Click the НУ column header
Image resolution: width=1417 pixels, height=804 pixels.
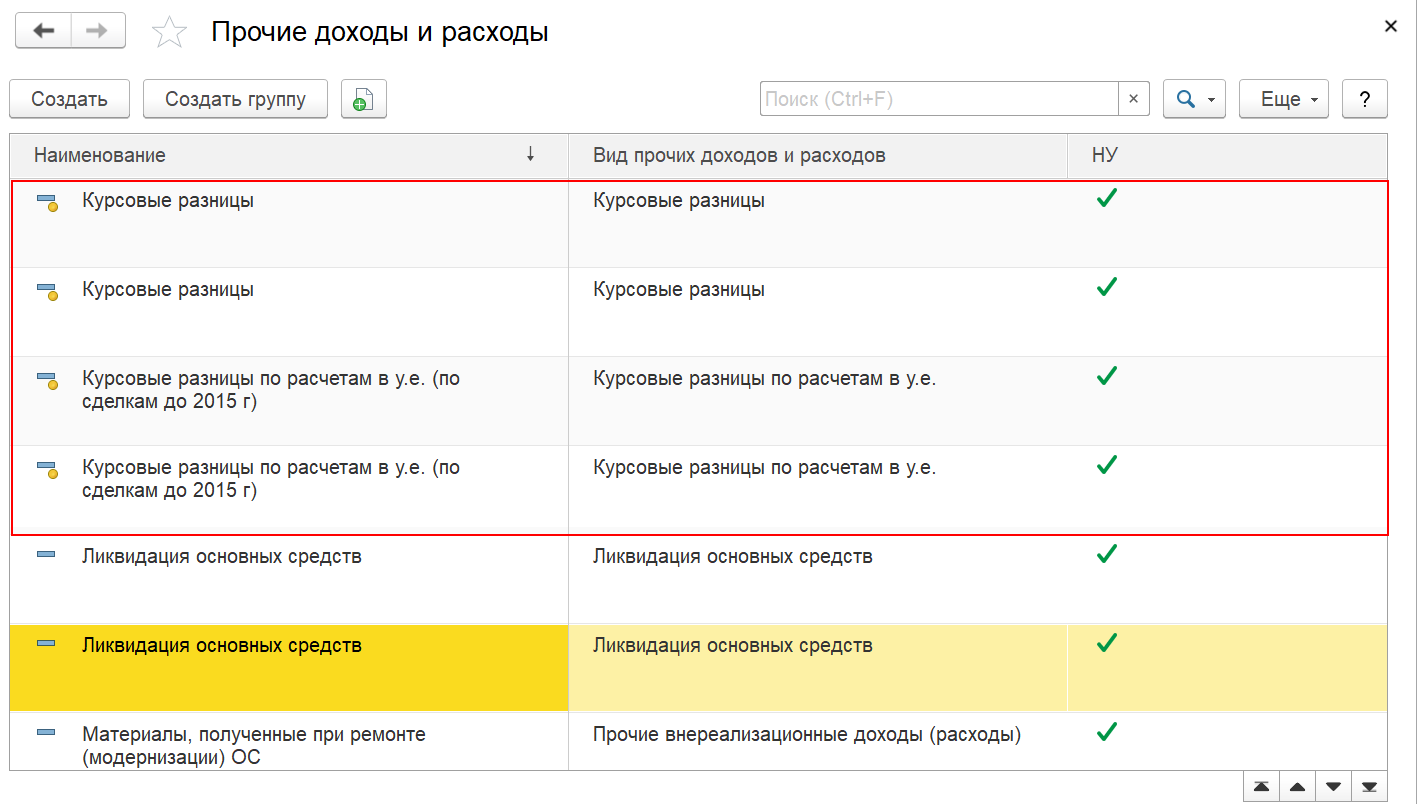(1105, 155)
